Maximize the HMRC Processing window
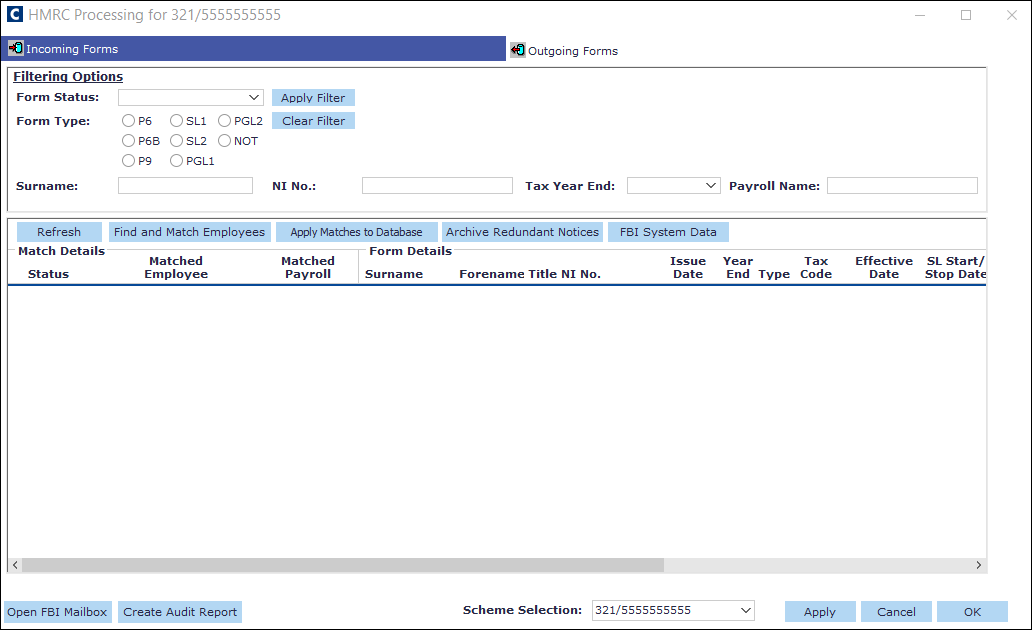The height and width of the screenshot is (630, 1032). coord(966,14)
